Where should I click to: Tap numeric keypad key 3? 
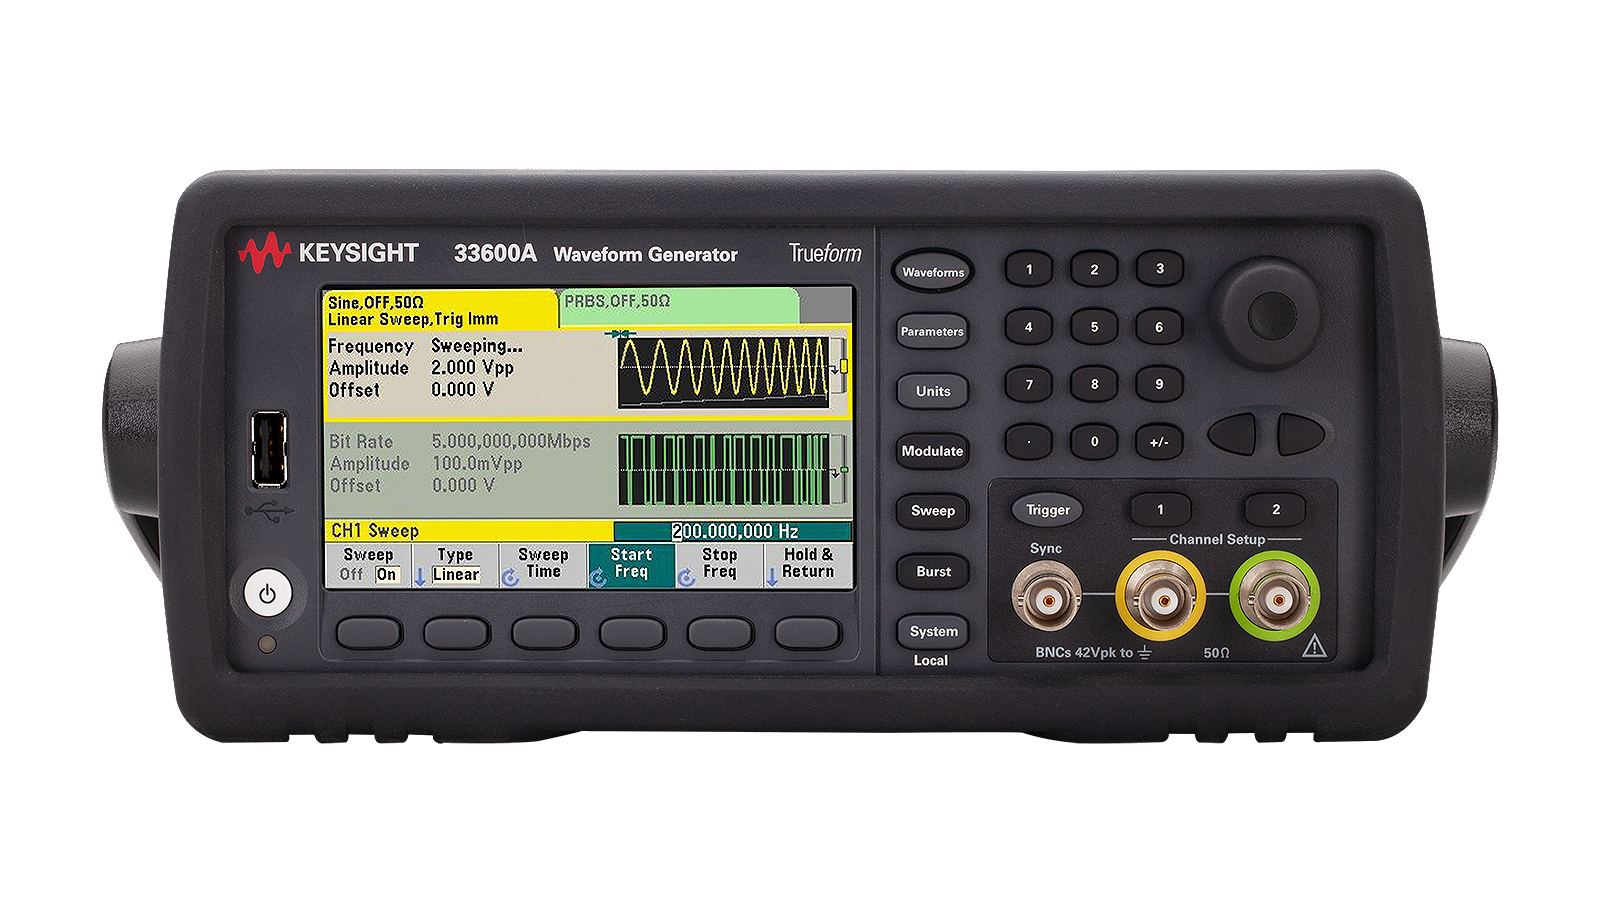click(x=1159, y=269)
